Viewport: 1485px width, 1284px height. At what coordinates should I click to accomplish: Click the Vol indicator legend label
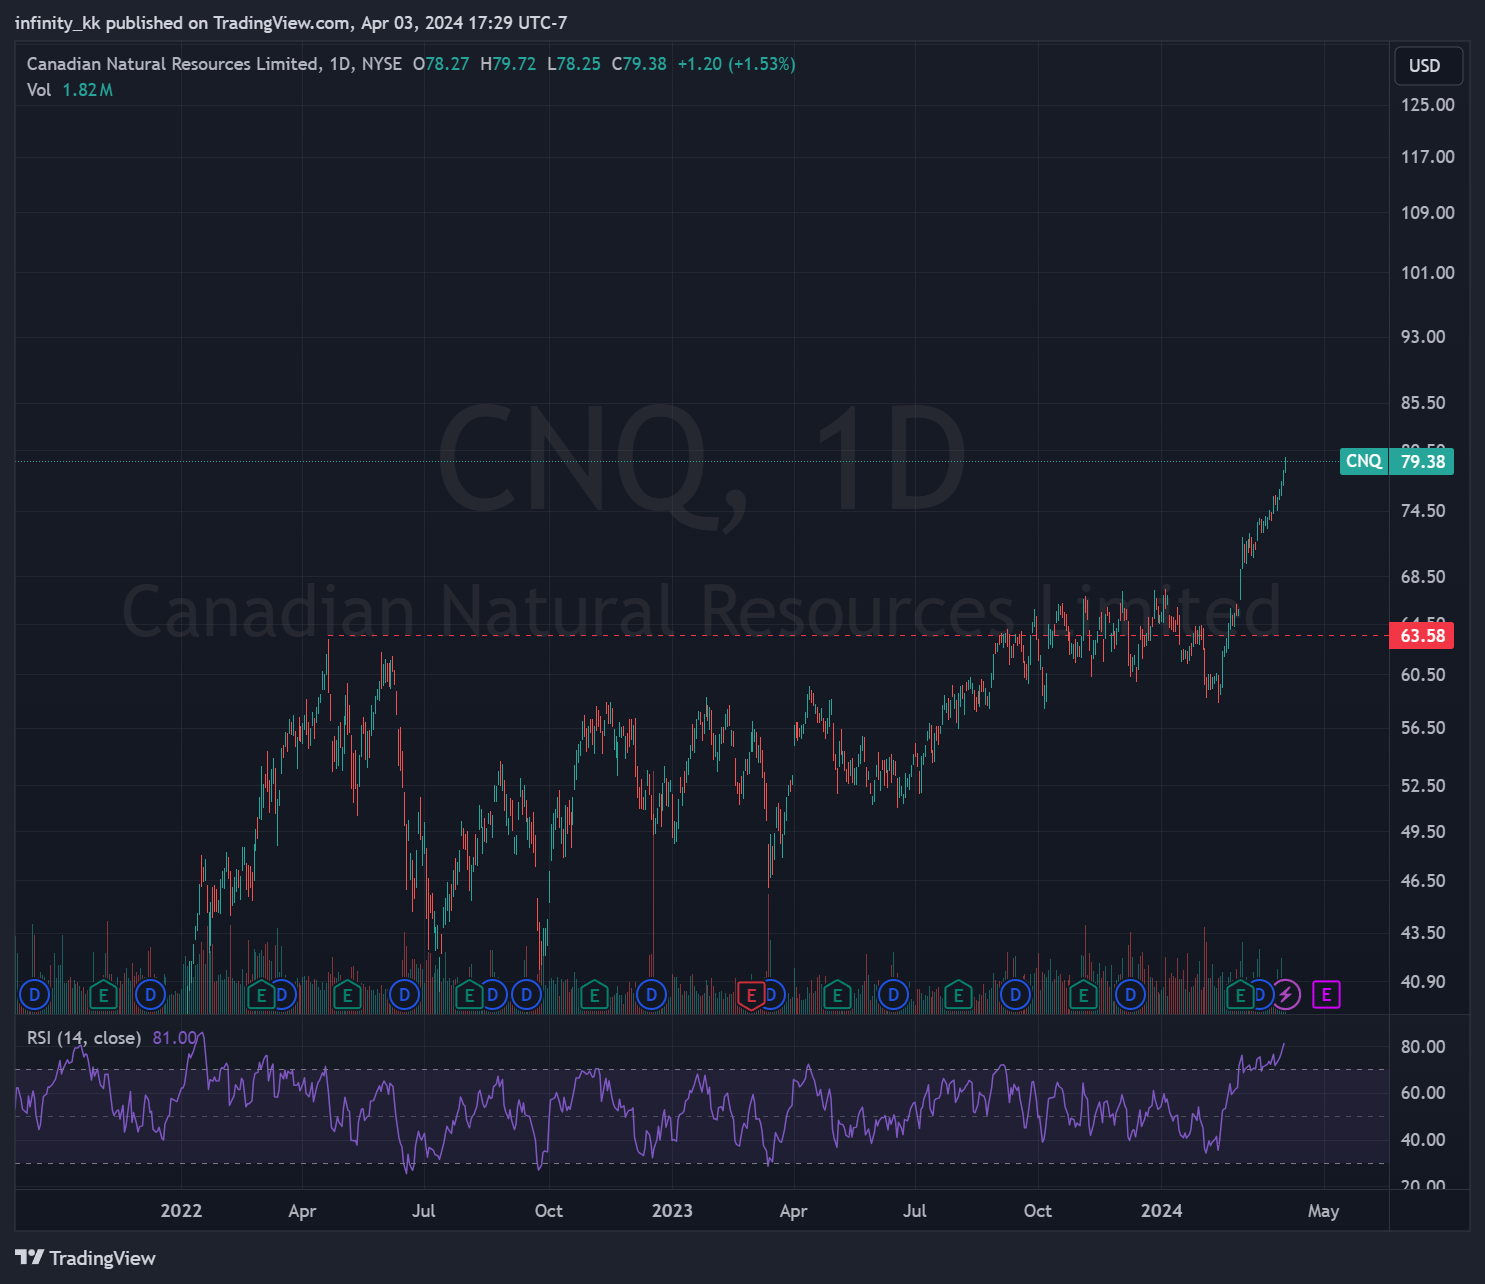coord(39,90)
